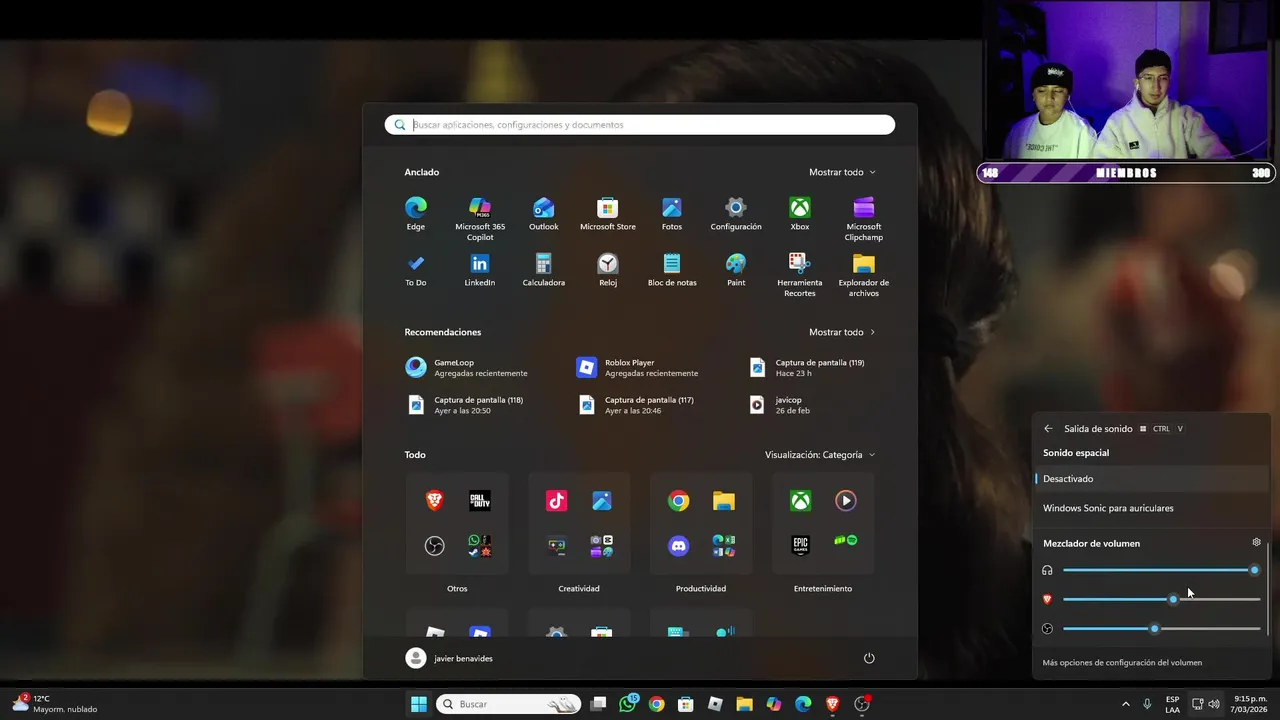1280x720 pixels.
Task: Launch Microsoft 365 Copilot pinned app
Action: tap(480, 218)
